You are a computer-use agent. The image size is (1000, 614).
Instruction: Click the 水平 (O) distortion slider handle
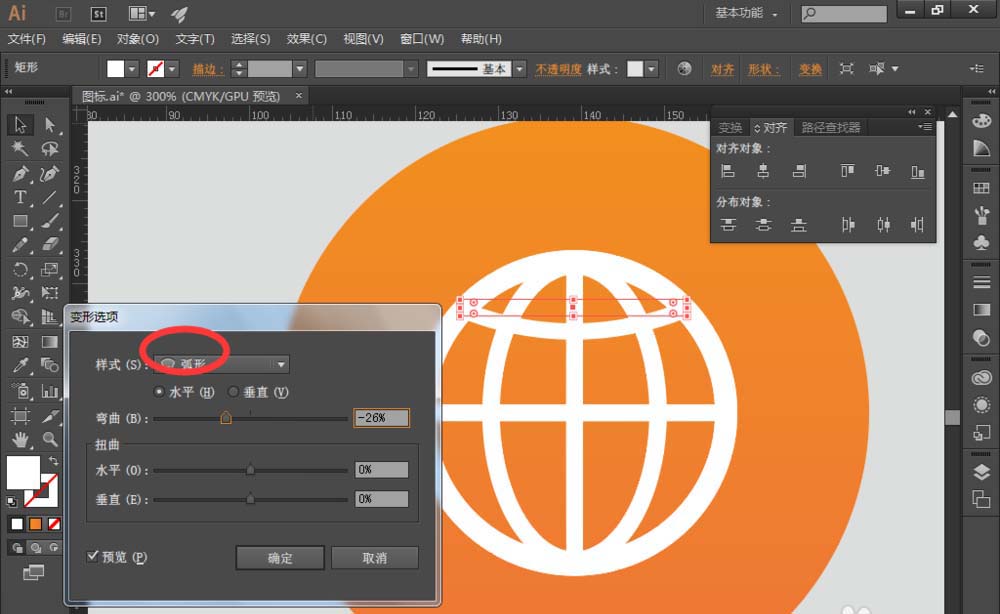pos(251,470)
